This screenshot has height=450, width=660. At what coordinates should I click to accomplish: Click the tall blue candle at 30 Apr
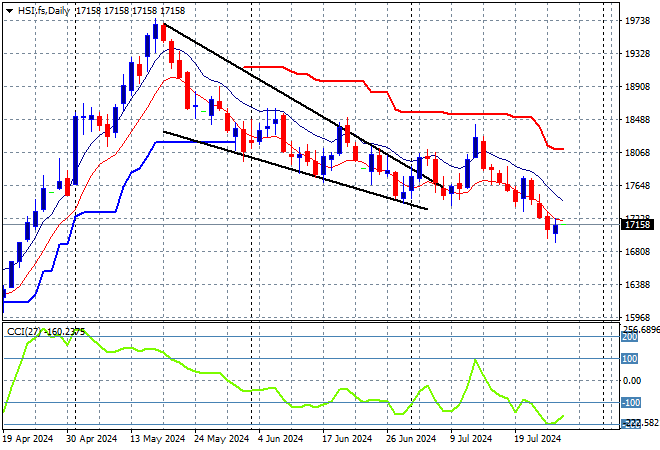[76, 150]
